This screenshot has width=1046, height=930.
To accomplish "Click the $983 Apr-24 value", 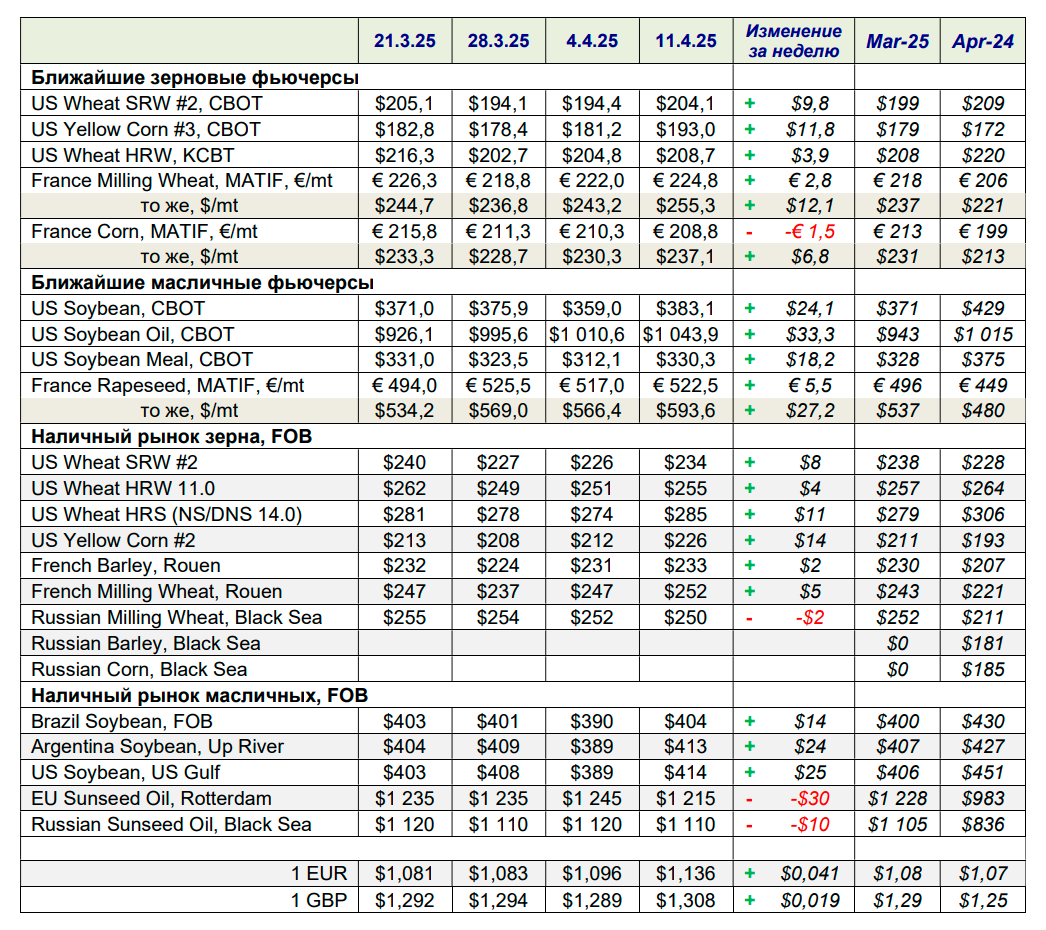I will (x=983, y=799).
